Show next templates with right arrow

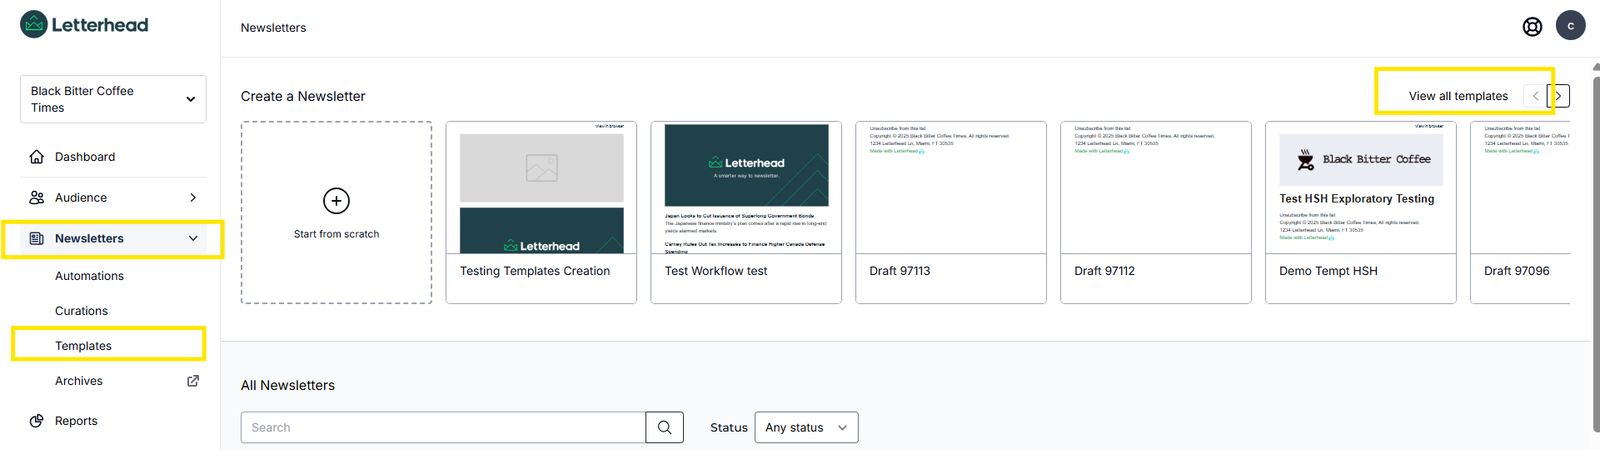[1558, 96]
